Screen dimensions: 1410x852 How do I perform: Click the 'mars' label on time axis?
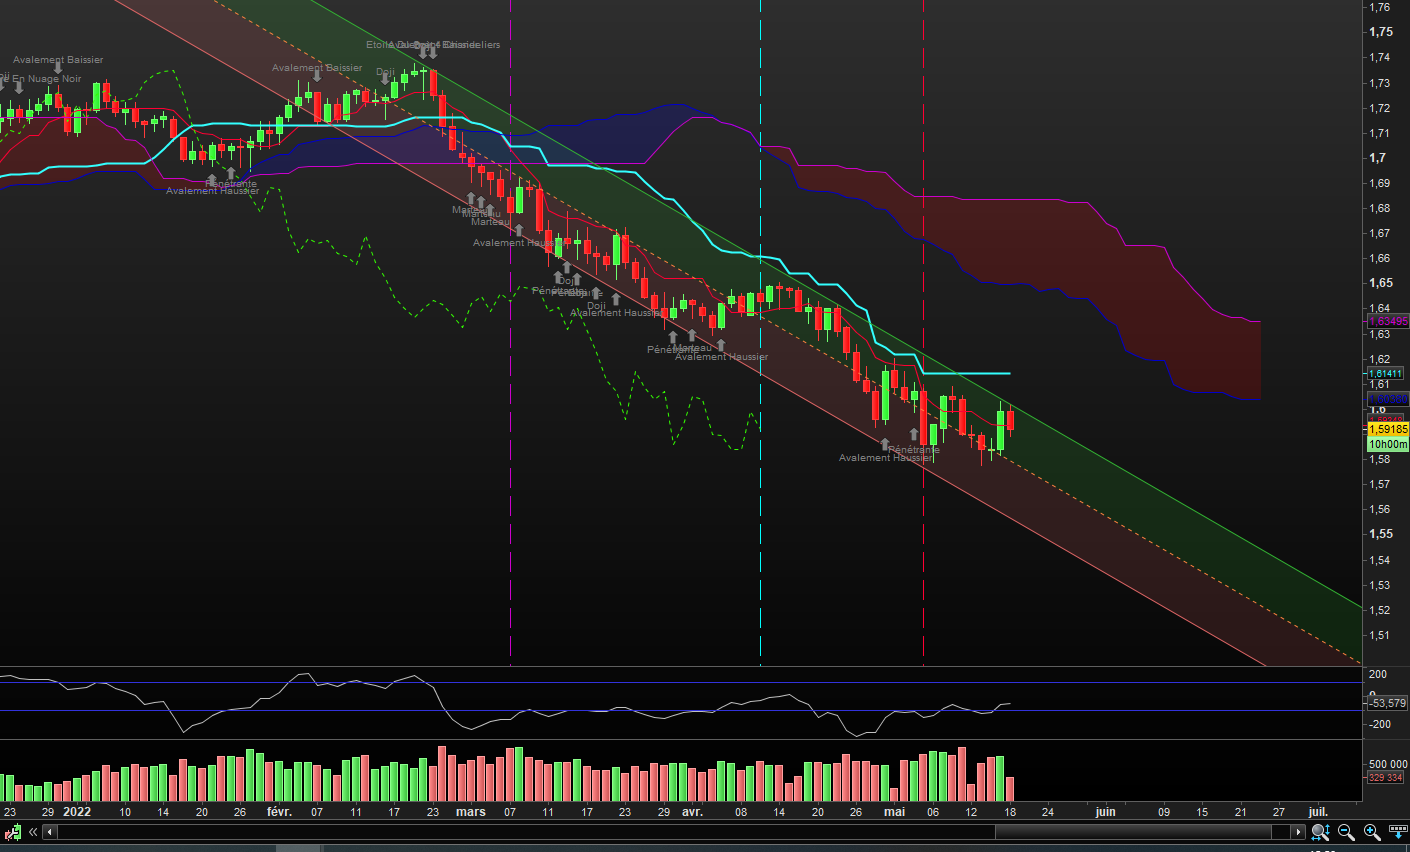tap(471, 812)
